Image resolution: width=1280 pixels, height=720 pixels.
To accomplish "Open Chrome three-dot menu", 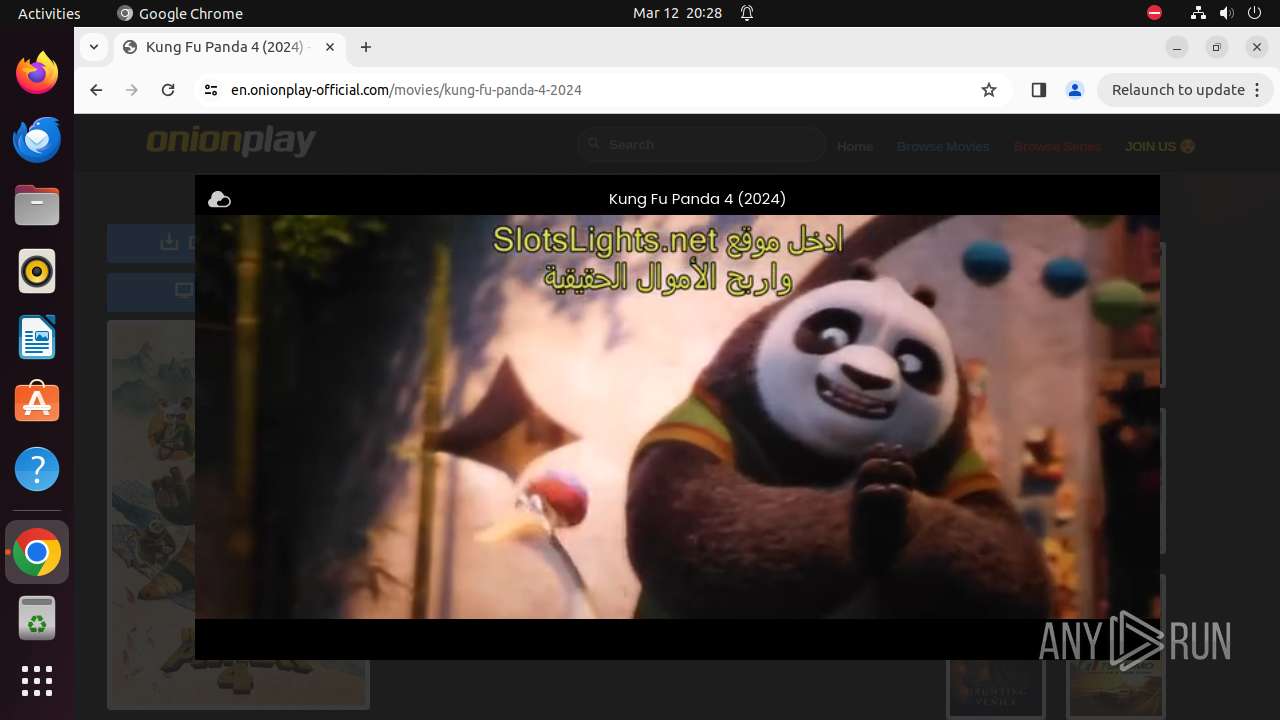I will [x=1258, y=90].
